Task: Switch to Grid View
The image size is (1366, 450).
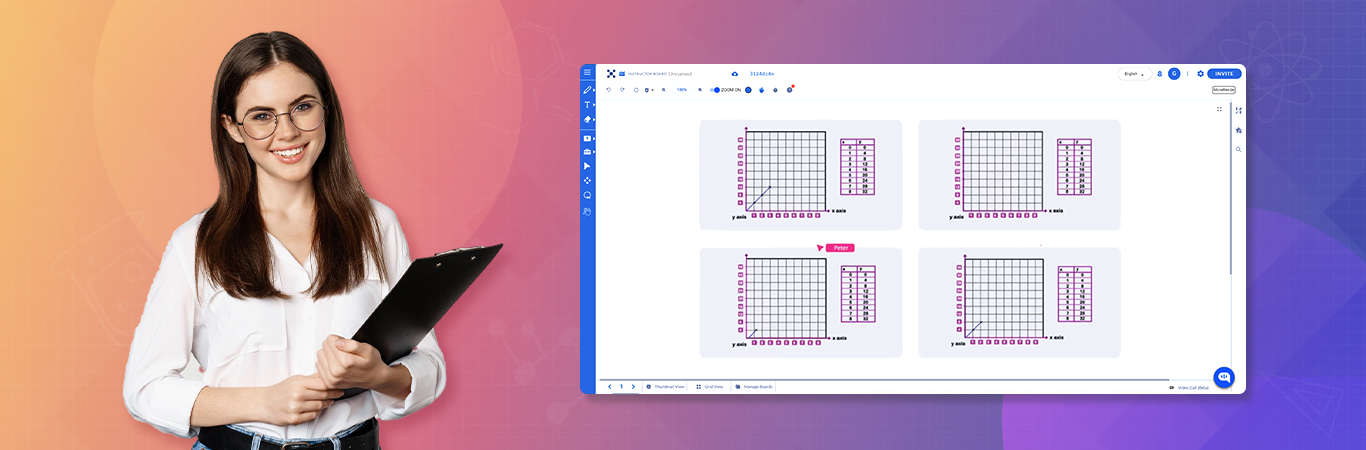Action: pos(709,386)
